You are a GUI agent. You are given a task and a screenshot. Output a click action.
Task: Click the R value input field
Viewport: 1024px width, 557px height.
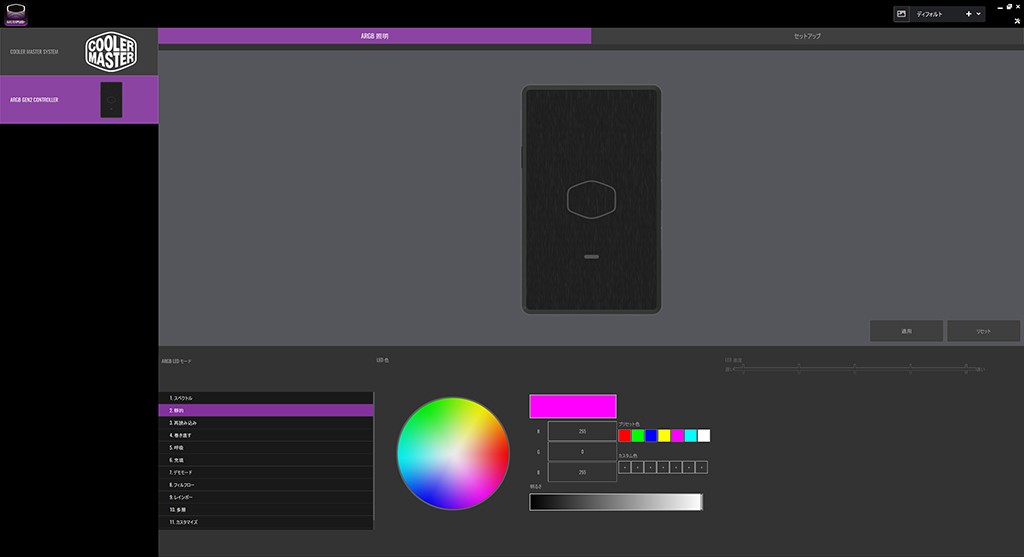click(x=581, y=431)
